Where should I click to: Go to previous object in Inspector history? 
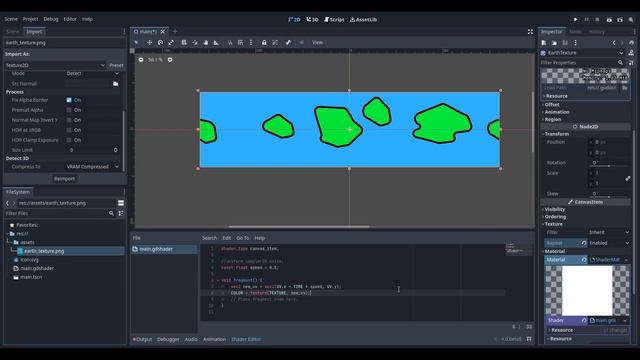(x=614, y=42)
